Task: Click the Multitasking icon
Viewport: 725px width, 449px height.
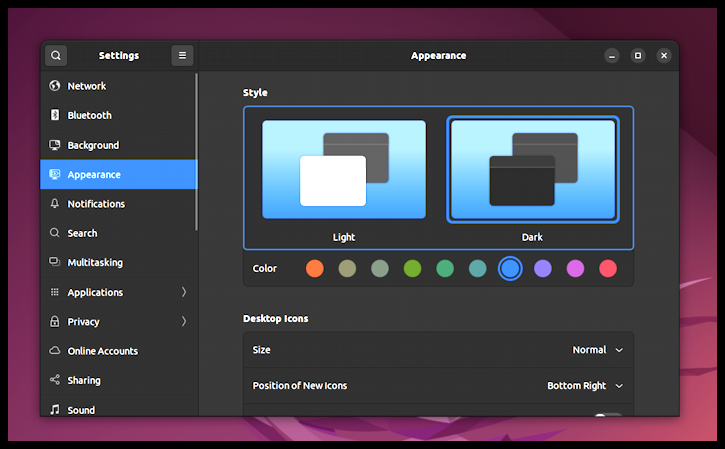Action: [55, 262]
